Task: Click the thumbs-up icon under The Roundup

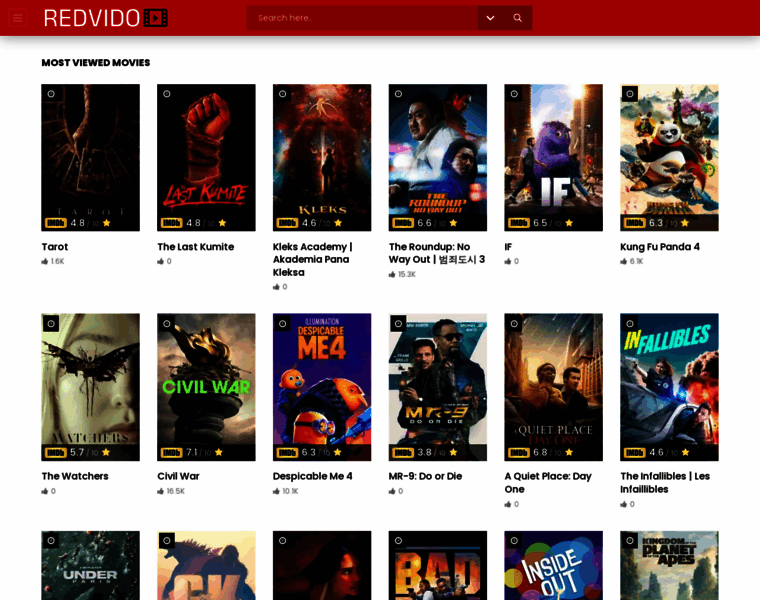Action: (x=392, y=274)
